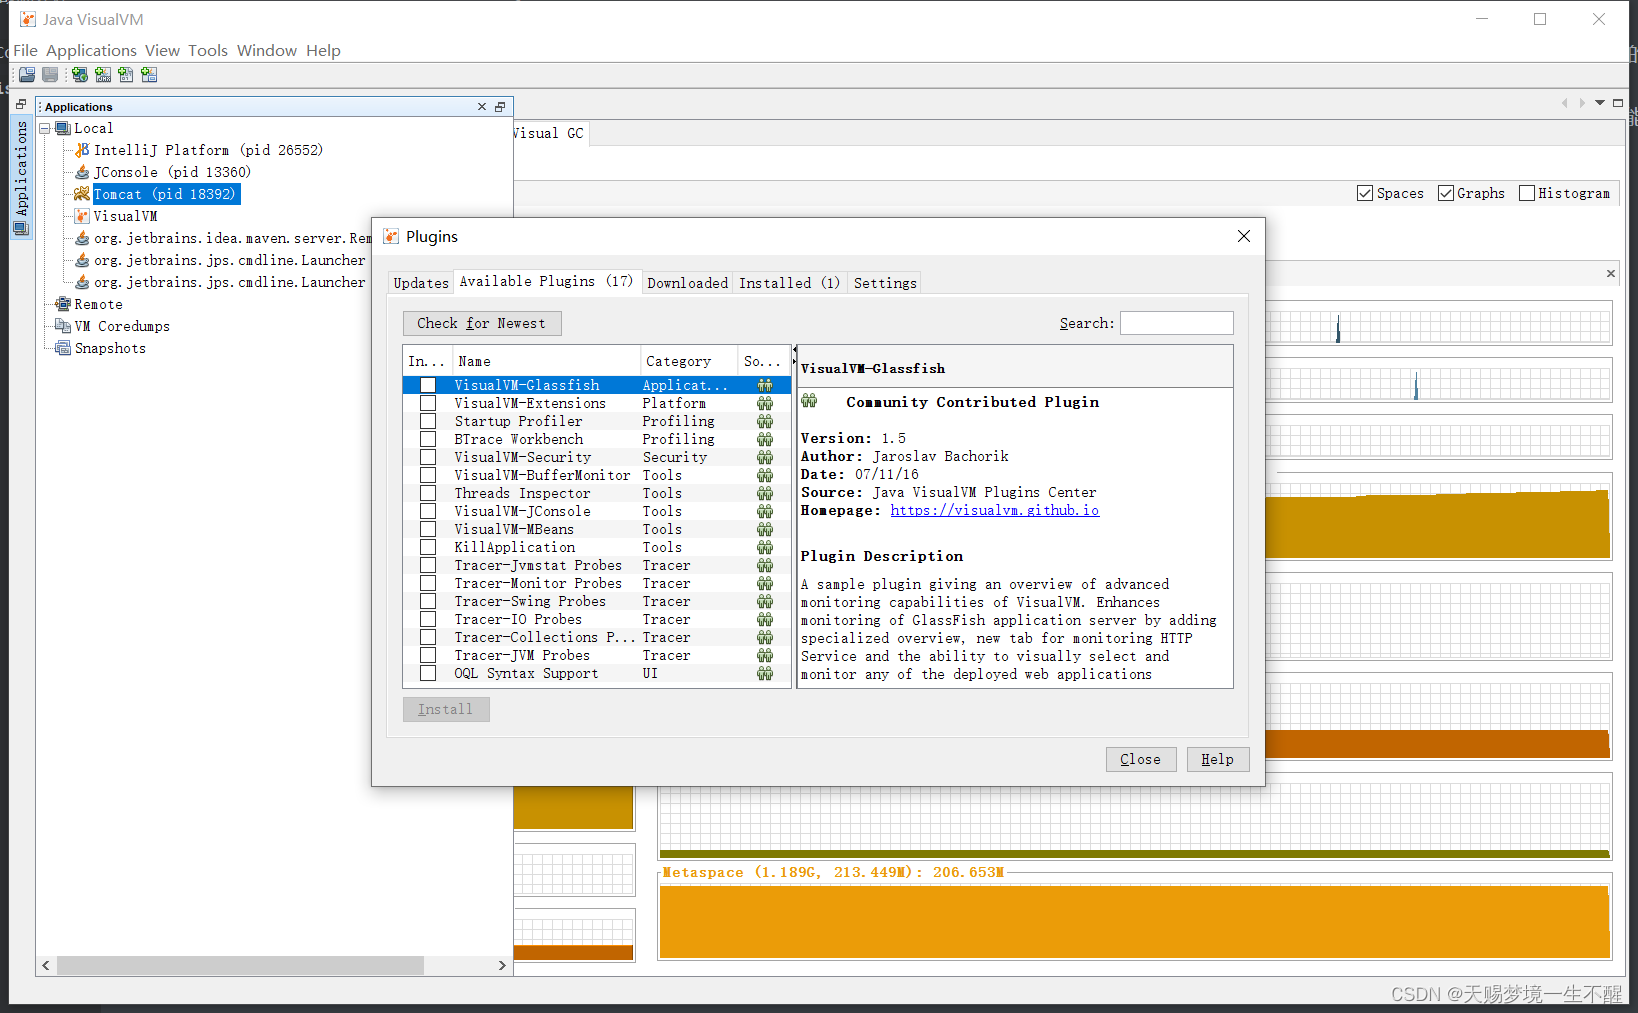
Task: Click the source icon for OQL Syntax Support
Action: coord(765,673)
